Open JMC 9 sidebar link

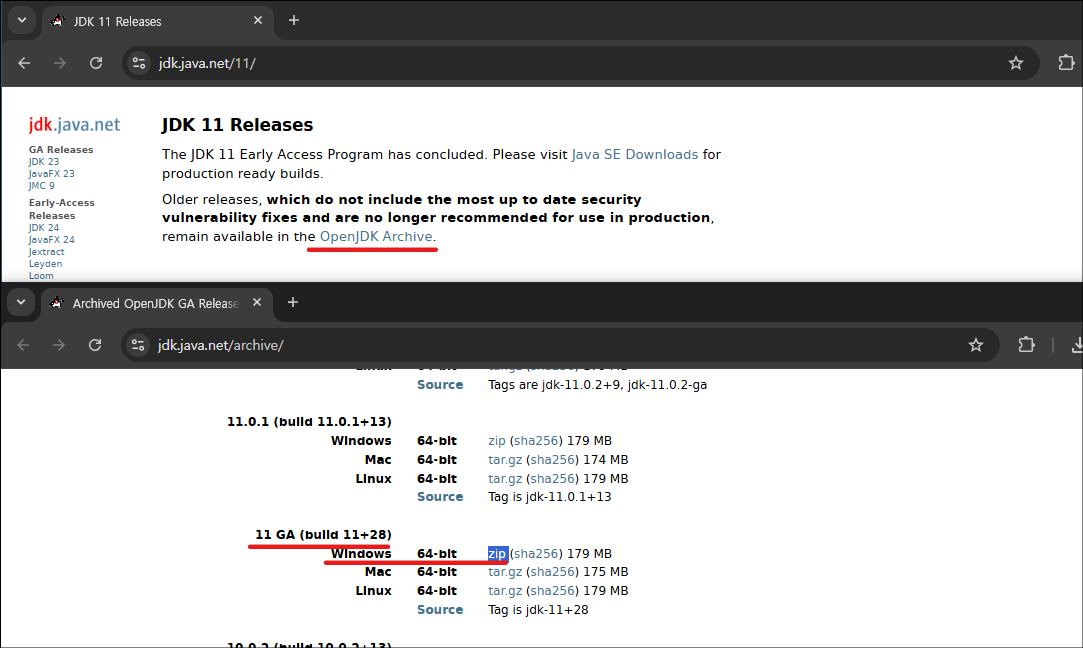click(x=41, y=185)
